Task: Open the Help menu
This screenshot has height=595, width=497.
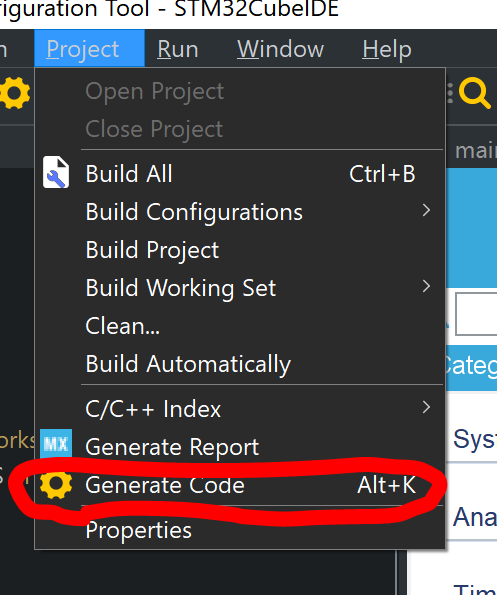Action: coord(387,49)
